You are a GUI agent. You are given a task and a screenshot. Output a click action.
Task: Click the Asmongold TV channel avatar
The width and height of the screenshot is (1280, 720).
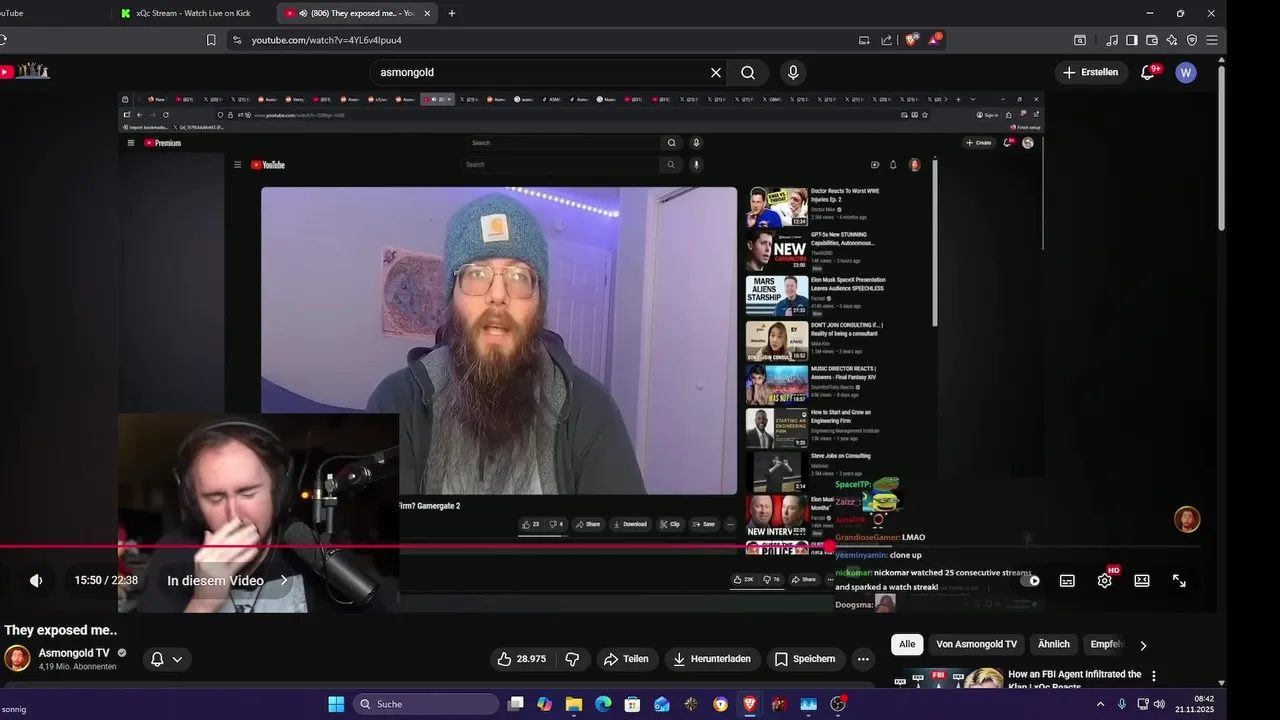pyautogui.click(x=17, y=658)
